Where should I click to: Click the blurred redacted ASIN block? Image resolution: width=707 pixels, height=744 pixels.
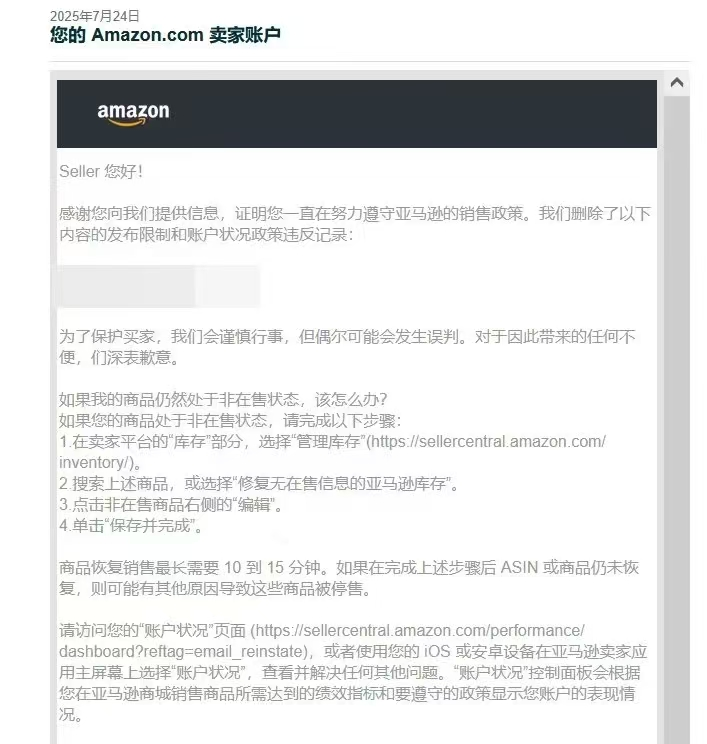coord(159,286)
